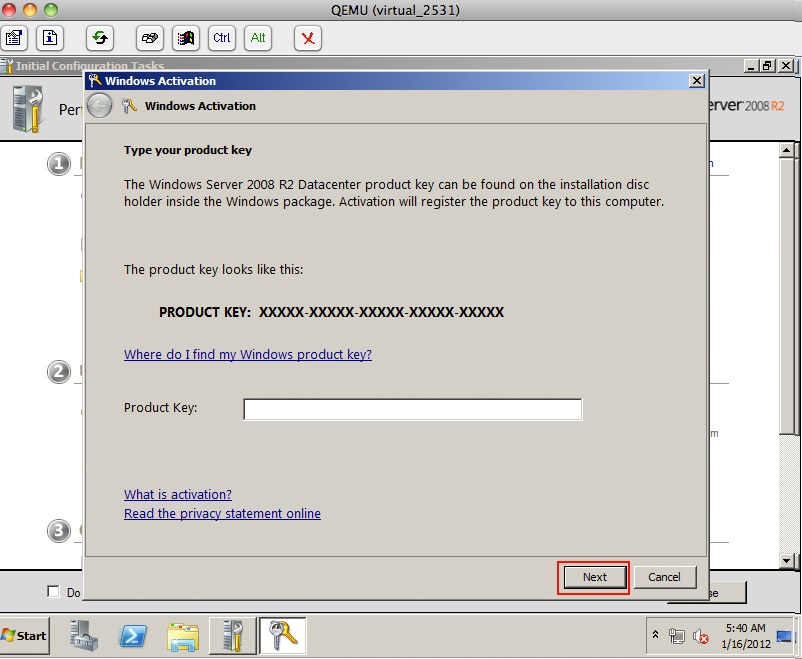Click the muted speaker tray icon
The image size is (802, 659).
(x=700, y=636)
